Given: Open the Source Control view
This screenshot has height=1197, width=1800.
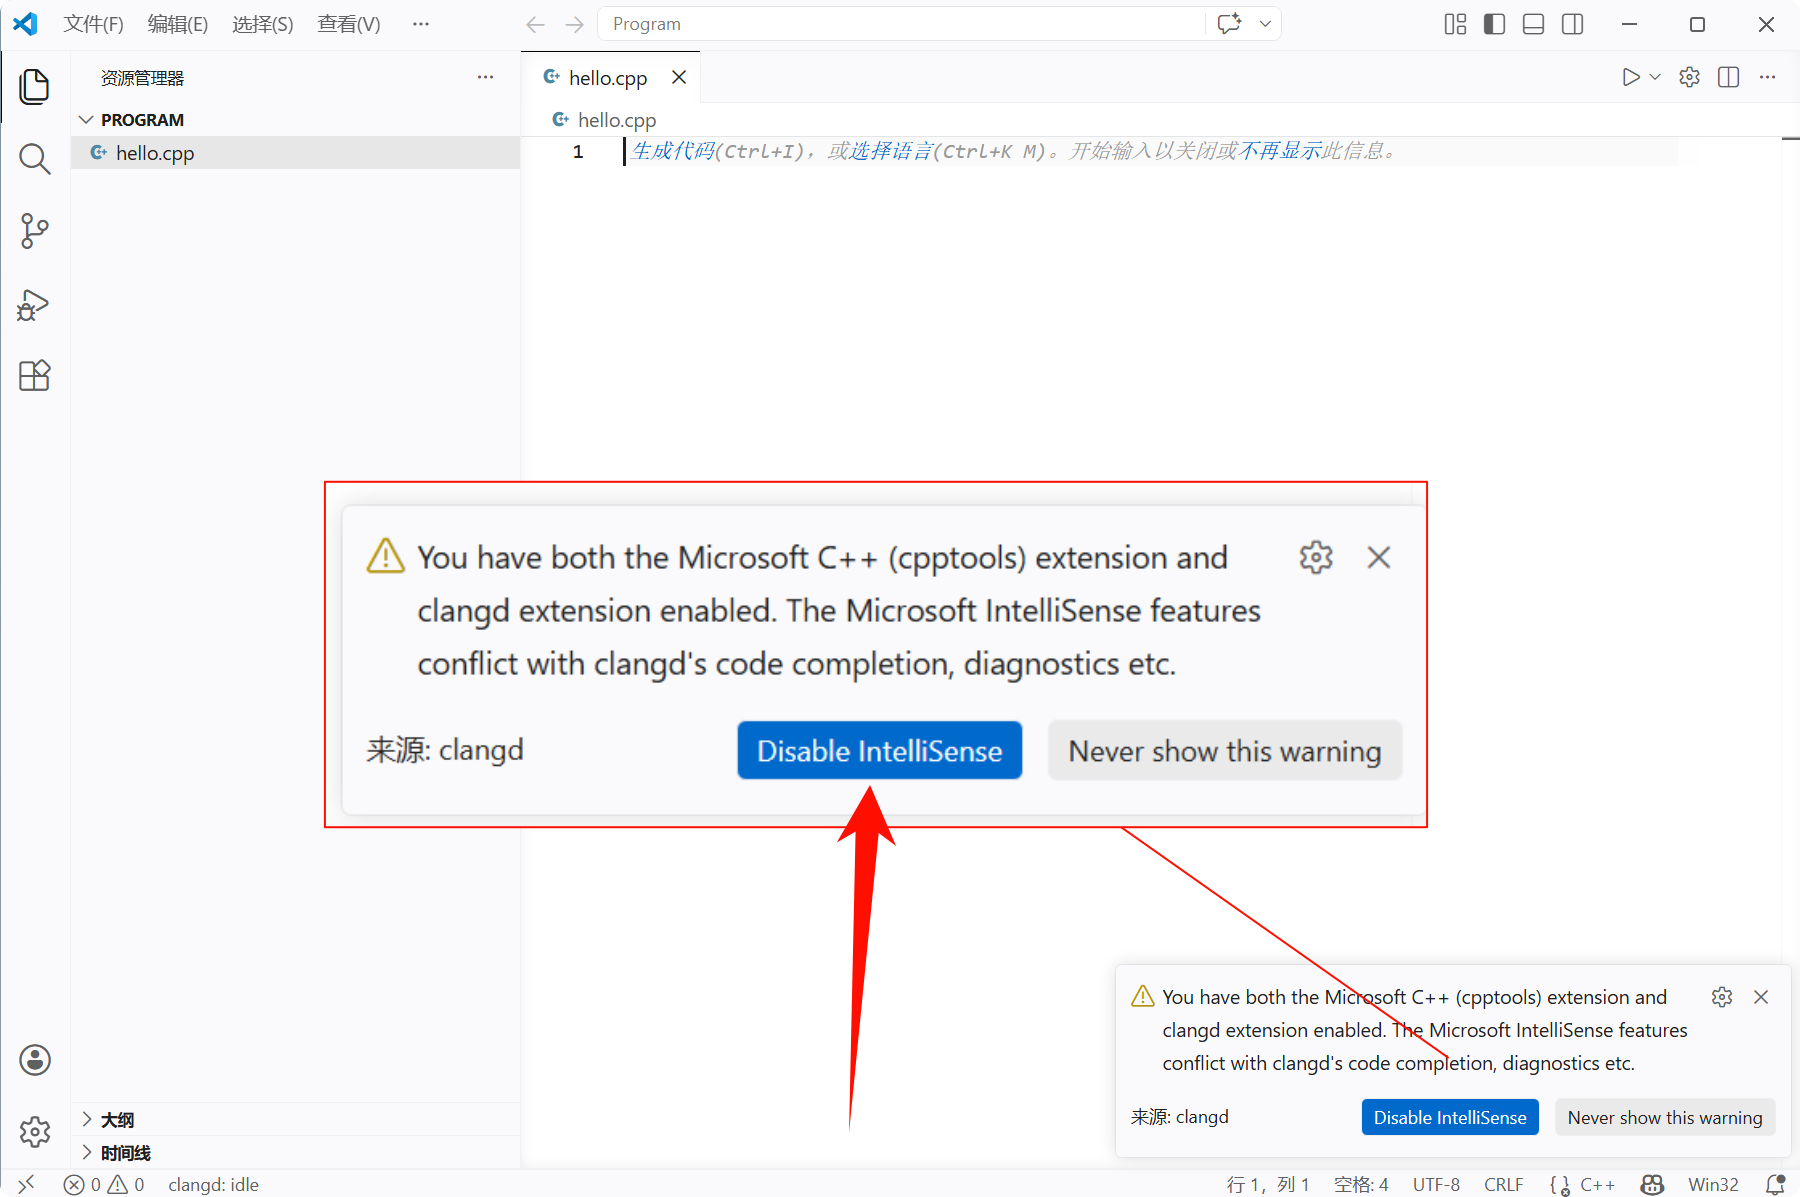Looking at the screenshot, I should click(x=35, y=231).
